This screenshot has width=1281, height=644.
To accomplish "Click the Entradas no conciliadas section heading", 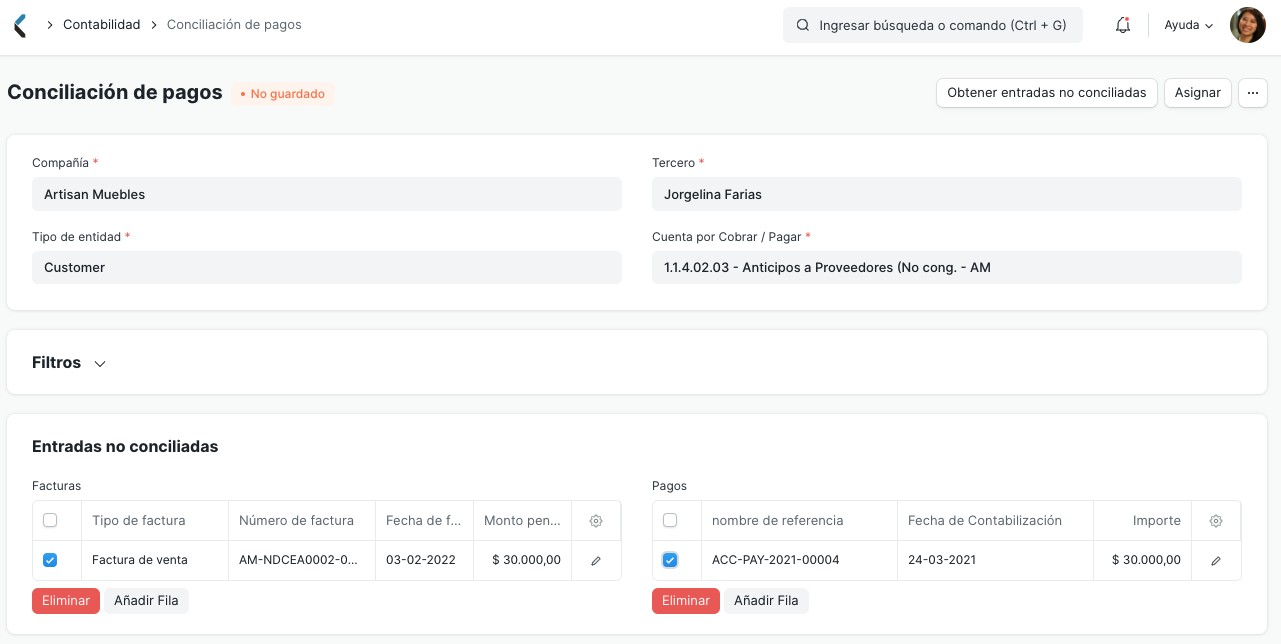I will point(125,446).
